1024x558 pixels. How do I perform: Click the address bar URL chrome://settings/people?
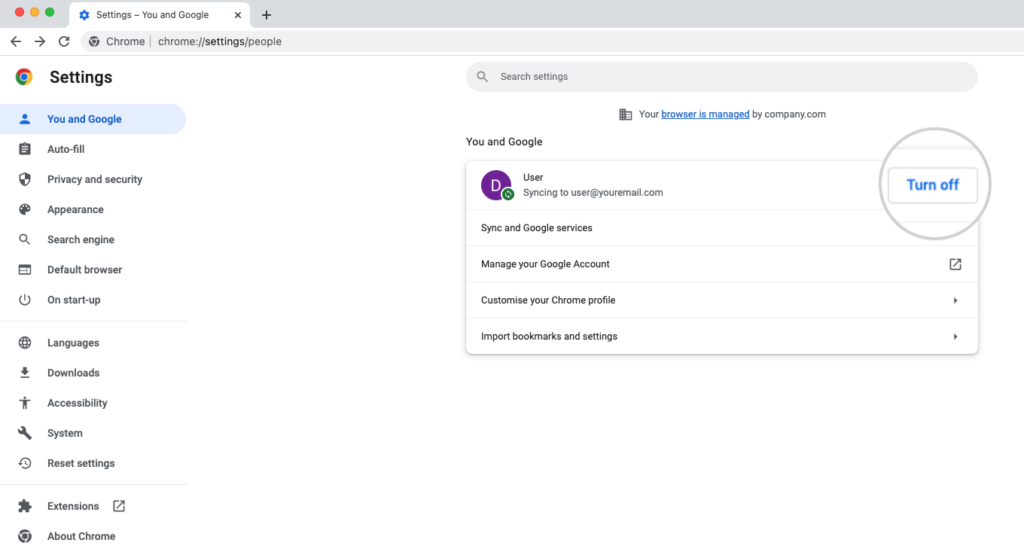(219, 41)
